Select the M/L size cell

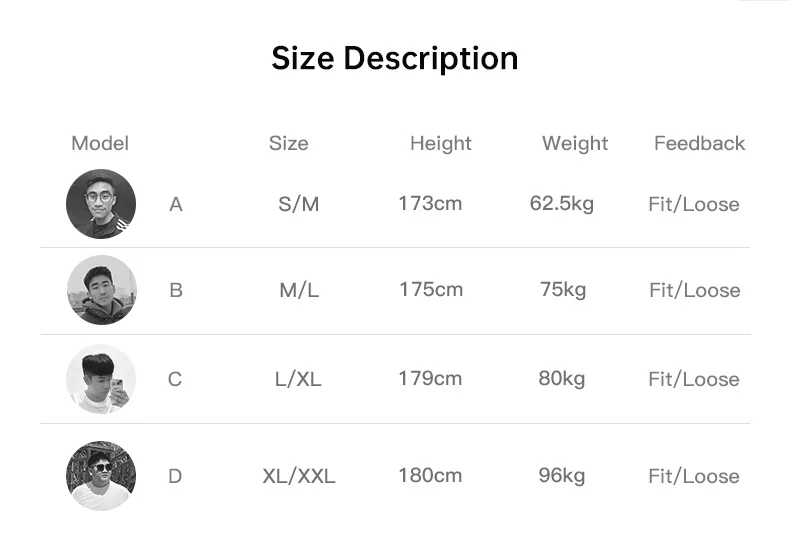[299, 290]
